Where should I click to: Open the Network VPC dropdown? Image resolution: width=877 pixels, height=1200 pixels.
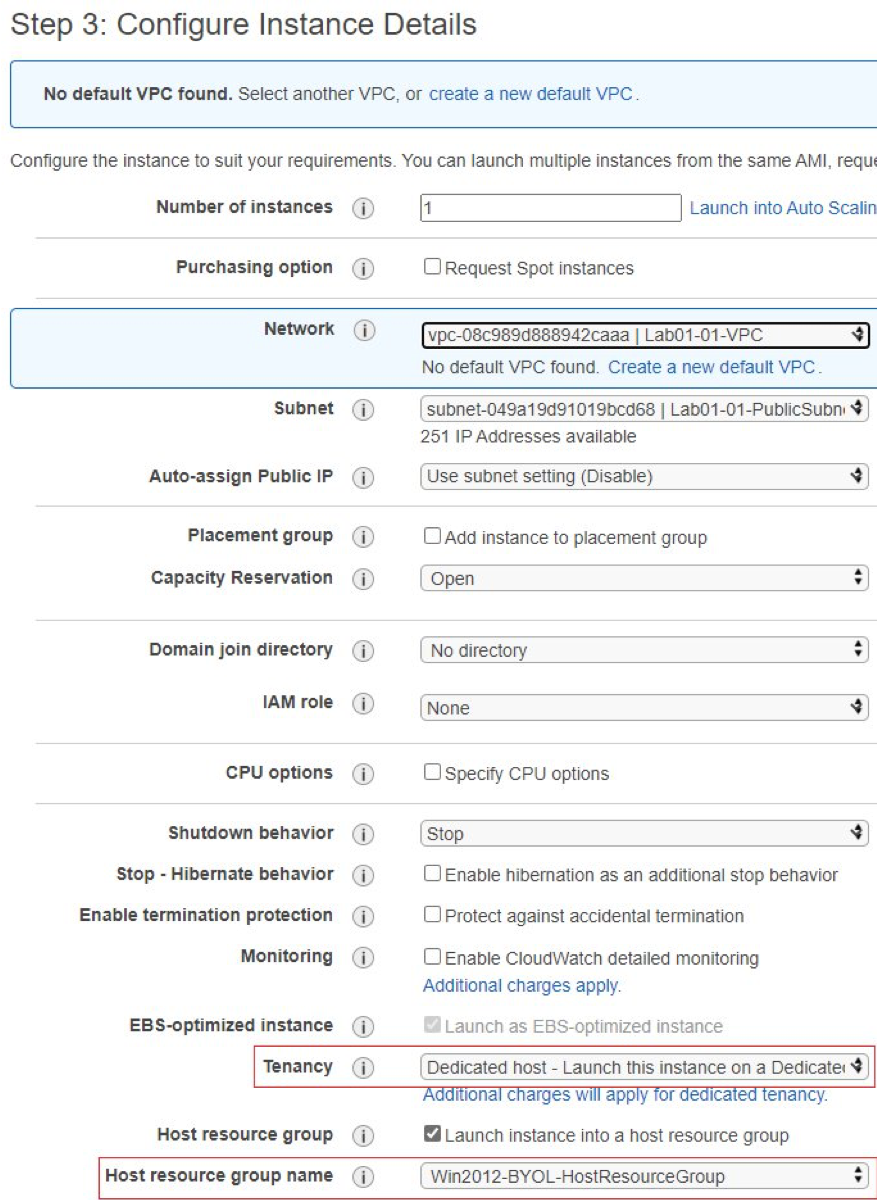pyautogui.click(x=645, y=336)
